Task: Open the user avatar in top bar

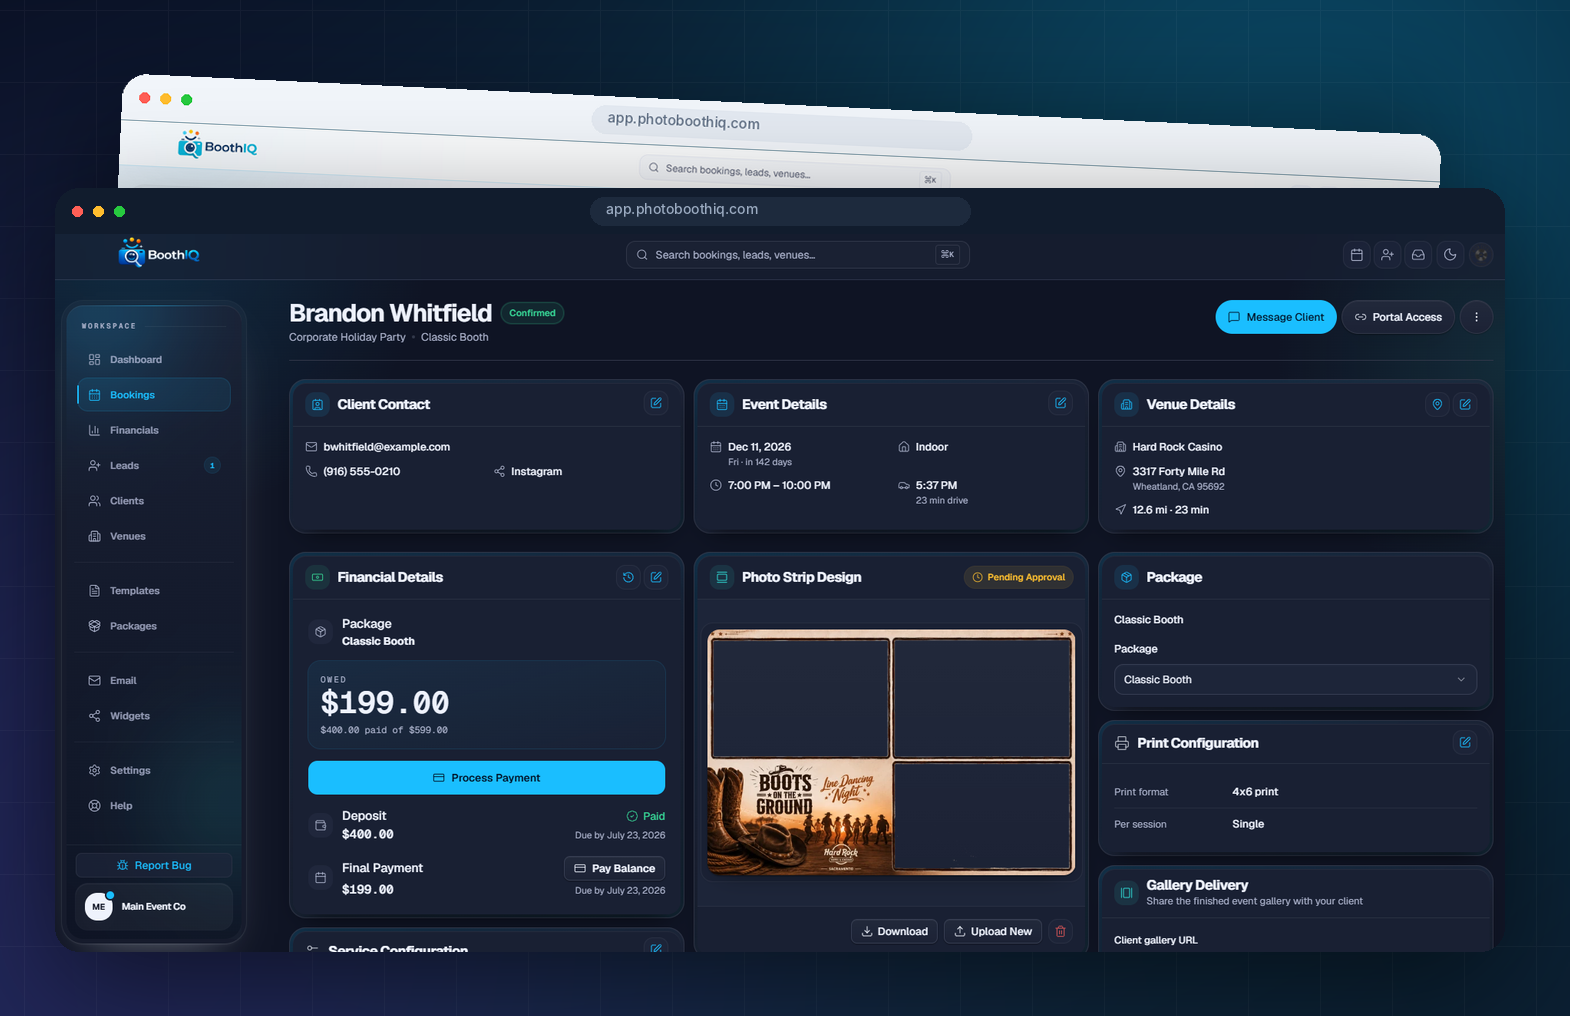Action: click(x=1481, y=255)
